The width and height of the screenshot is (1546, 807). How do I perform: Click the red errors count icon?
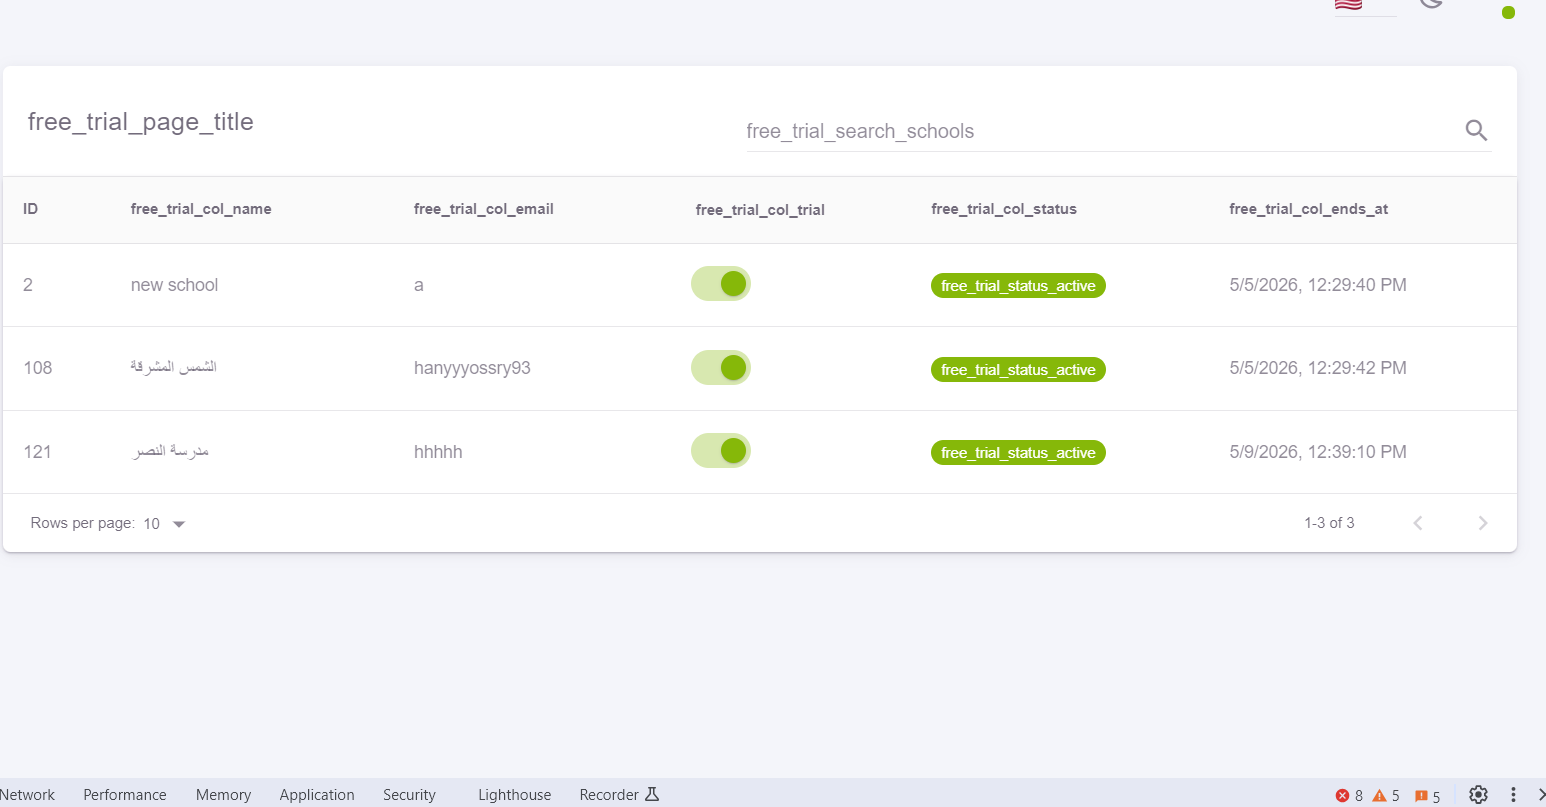(x=1342, y=796)
